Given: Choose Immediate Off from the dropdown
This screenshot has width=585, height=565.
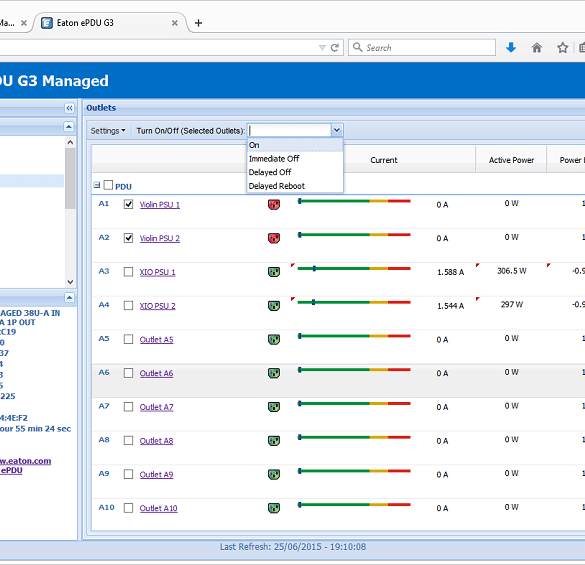Looking at the screenshot, I should 295,159.
